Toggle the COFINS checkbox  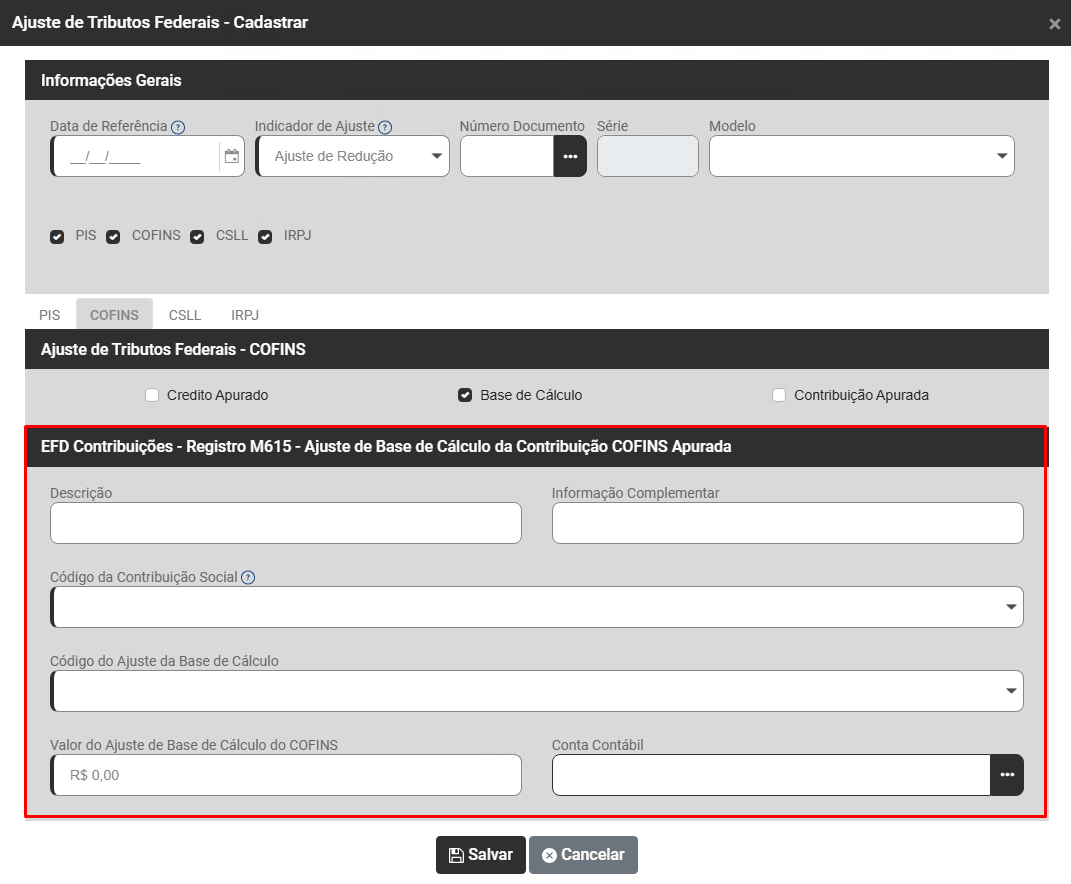click(113, 236)
